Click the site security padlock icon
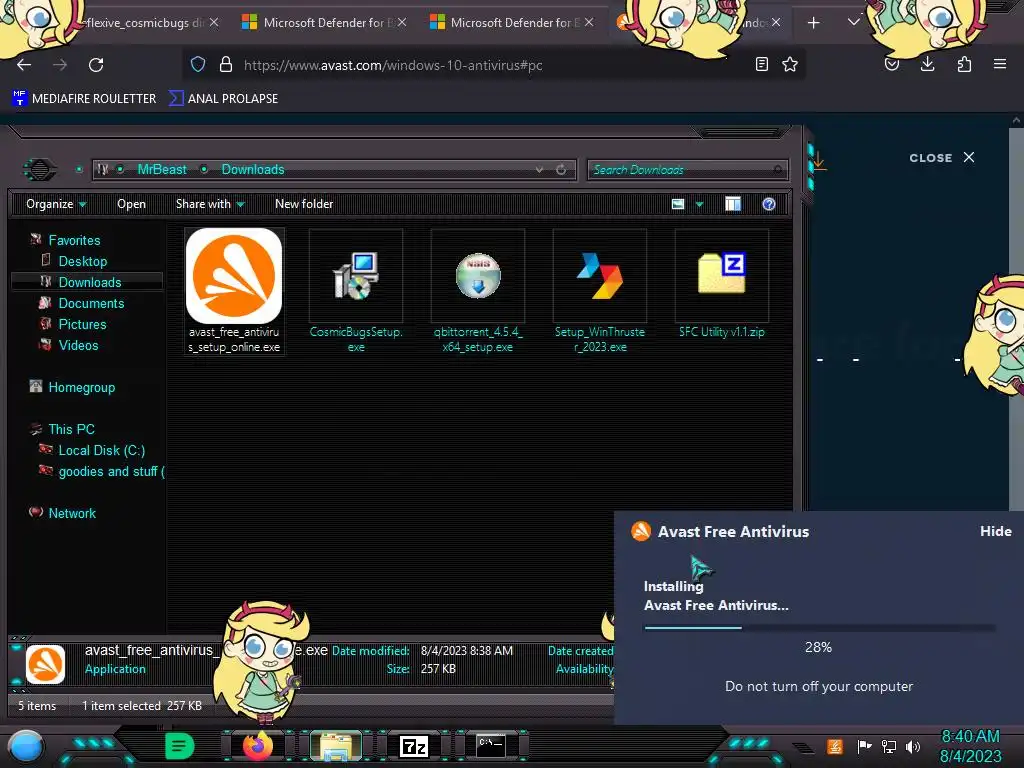Screen dimensions: 1024x768 226,64
